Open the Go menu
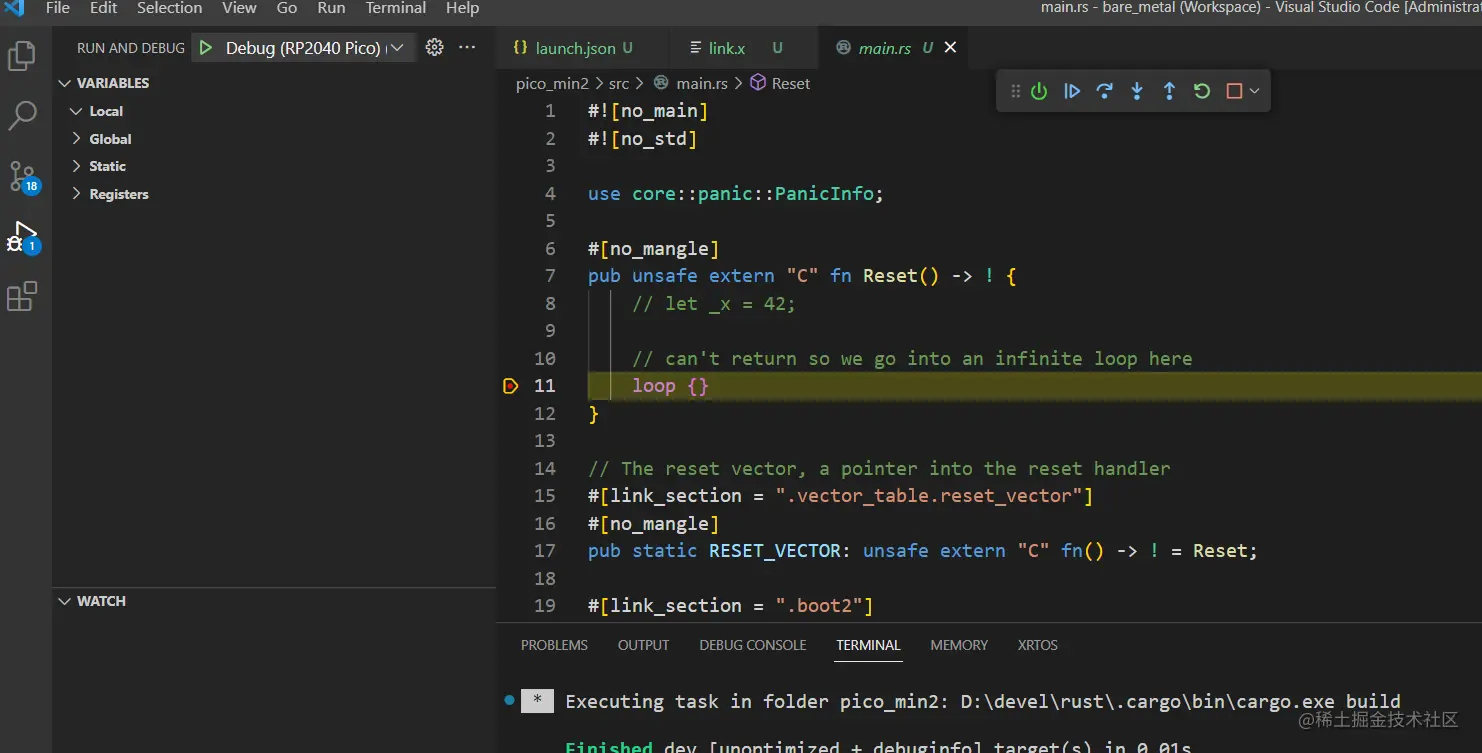1482x753 pixels. coord(287,8)
